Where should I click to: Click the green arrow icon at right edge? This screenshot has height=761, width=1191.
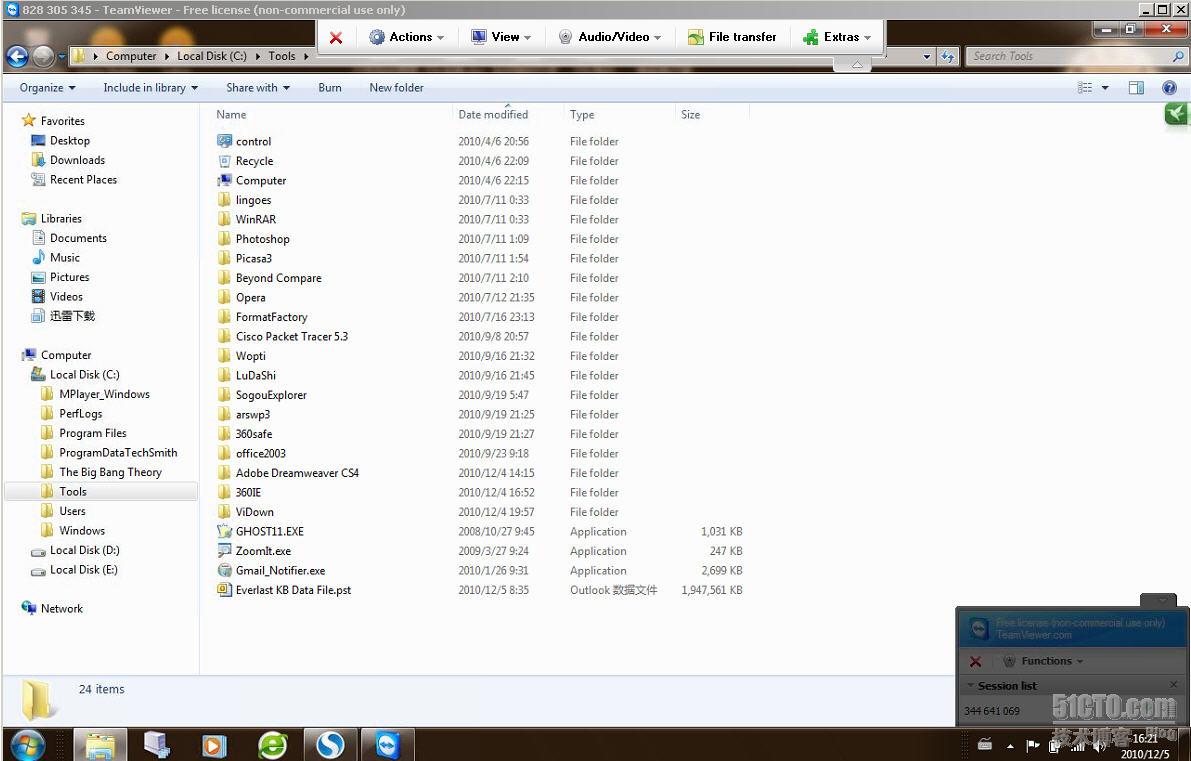point(1176,115)
